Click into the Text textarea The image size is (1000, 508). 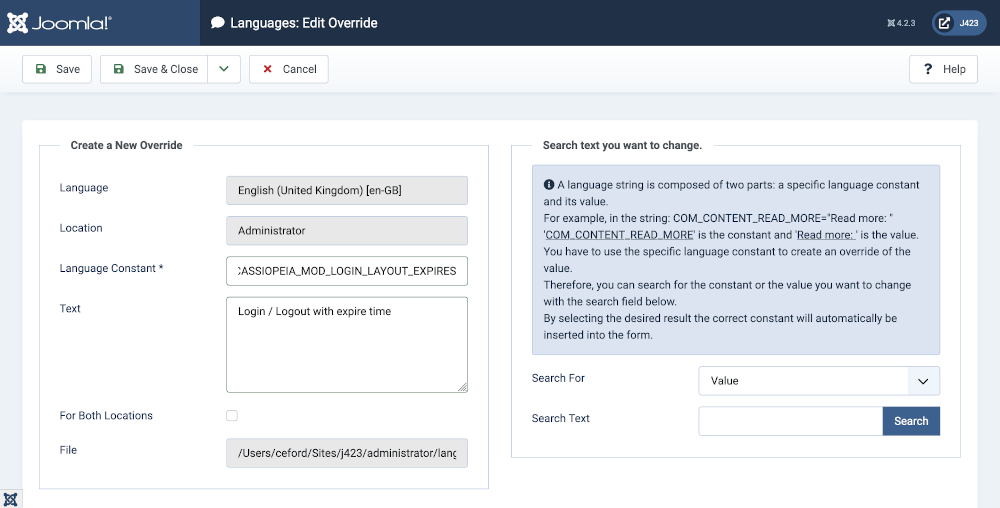pyautogui.click(x=347, y=344)
